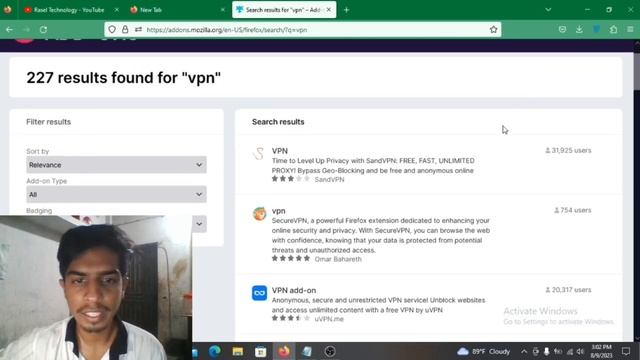Image resolution: width=640 pixels, height=360 pixels.
Task: Open the Pocket save icon
Action: tap(562, 29)
